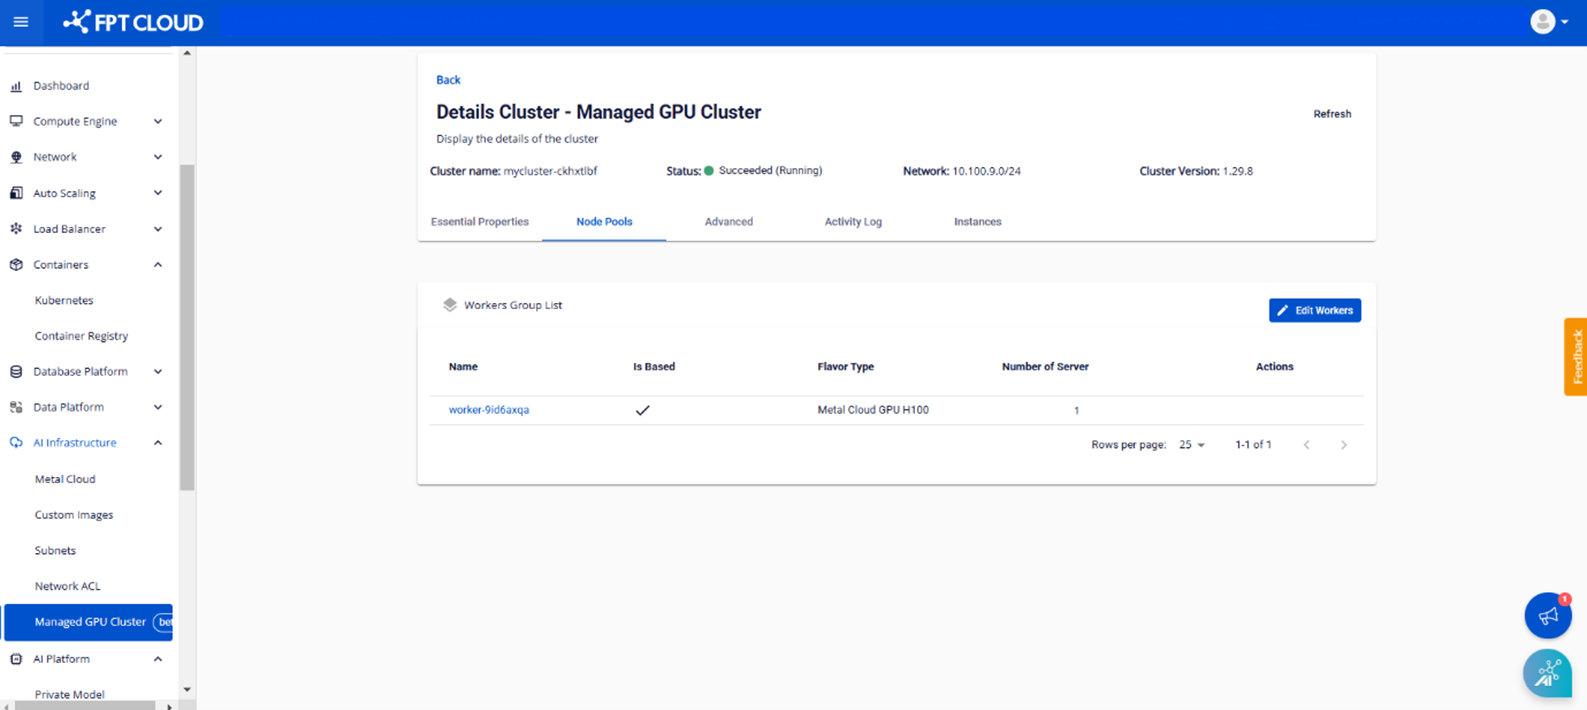Open the rows per page dropdown
This screenshot has width=1587, height=710.
tap(1191, 445)
